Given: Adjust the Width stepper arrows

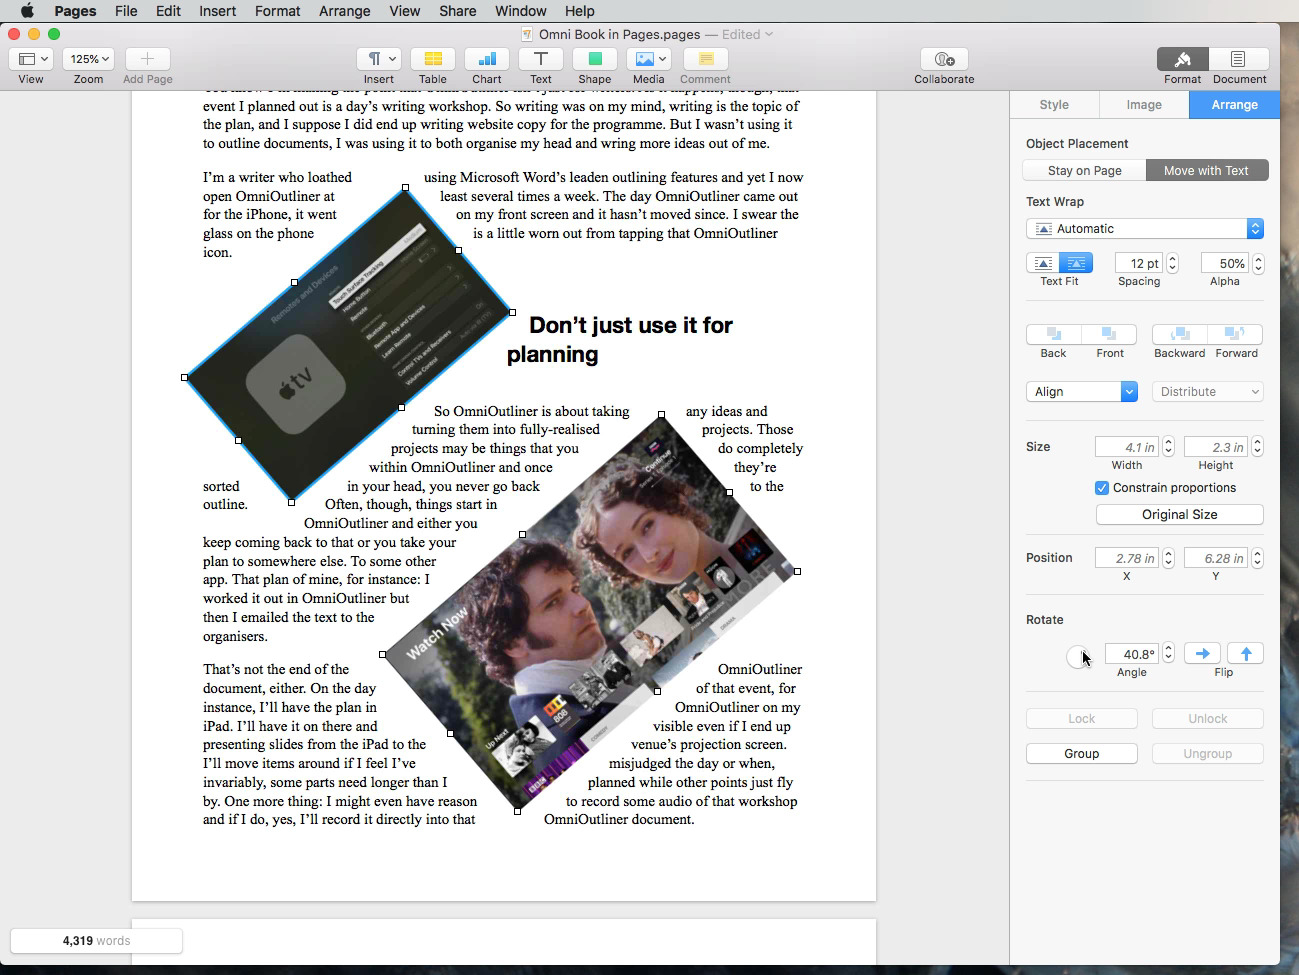Looking at the screenshot, I should click(1168, 447).
